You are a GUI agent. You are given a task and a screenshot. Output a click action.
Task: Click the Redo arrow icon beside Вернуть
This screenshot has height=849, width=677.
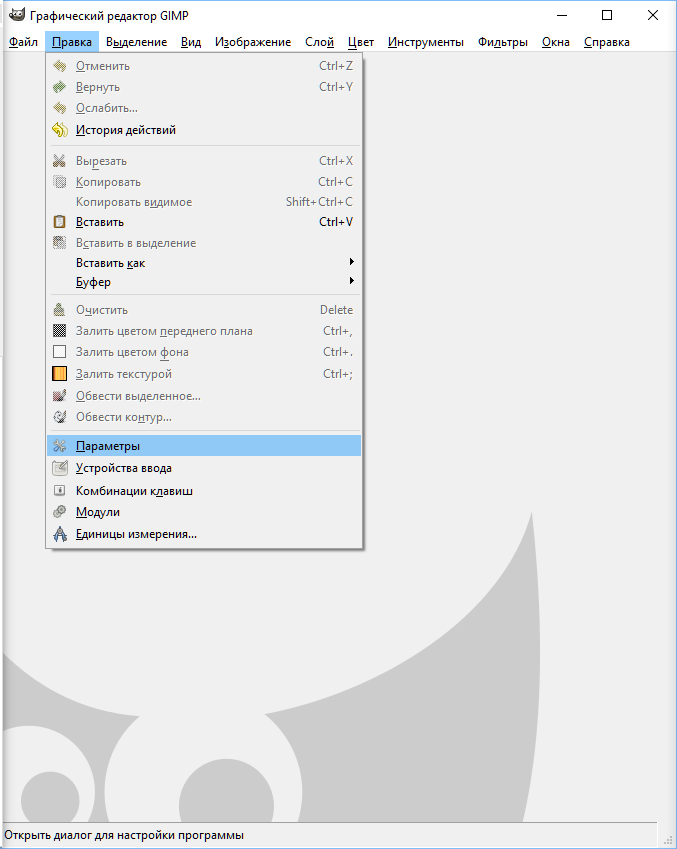tap(60, 87)
